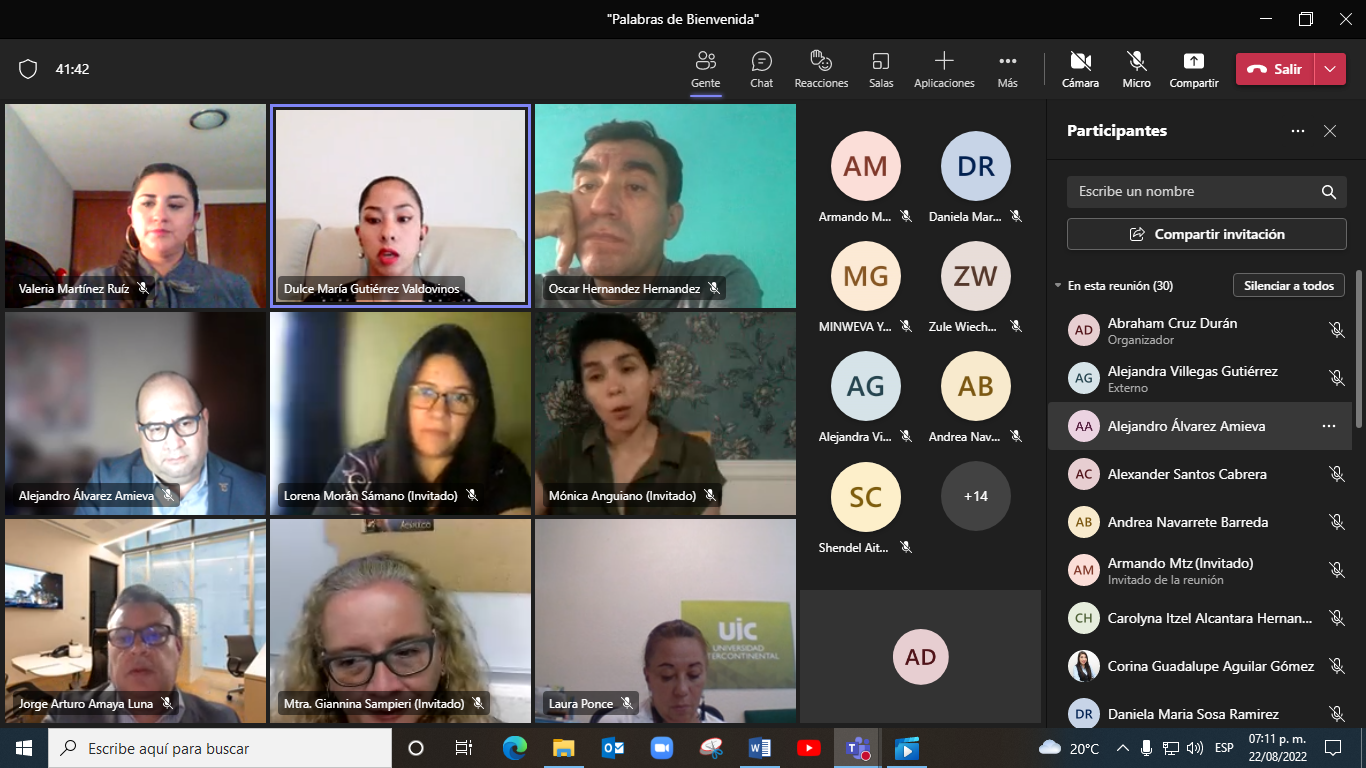Select Lorena Morán Sámano video tile
This screenshot has width=1366, height=768.
400,413
